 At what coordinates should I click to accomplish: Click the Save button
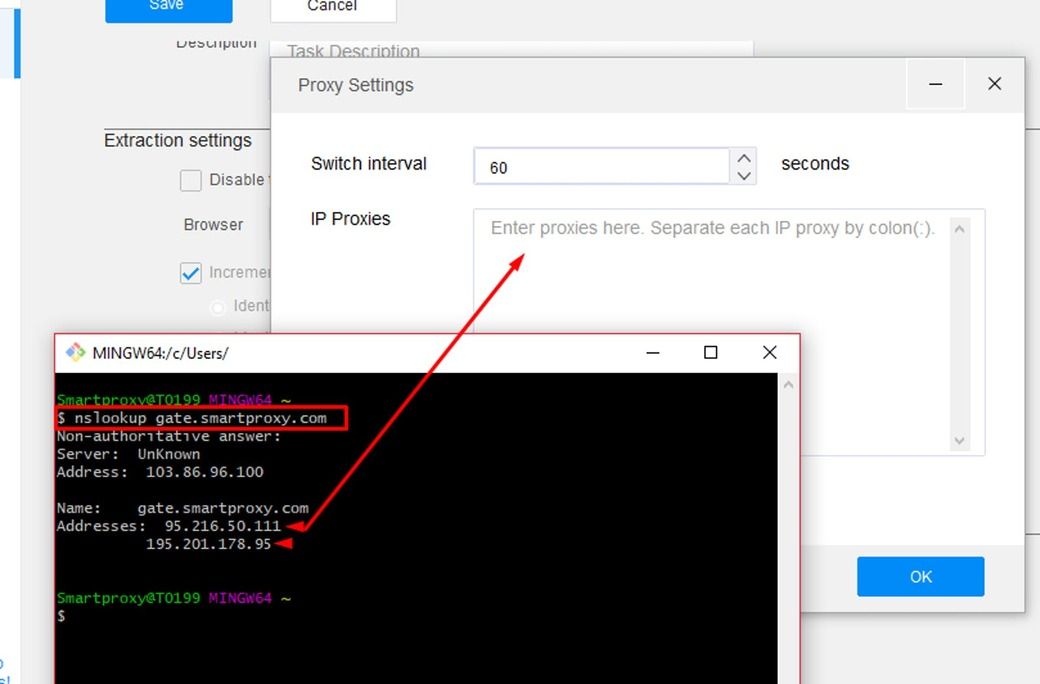pos(168,11)
